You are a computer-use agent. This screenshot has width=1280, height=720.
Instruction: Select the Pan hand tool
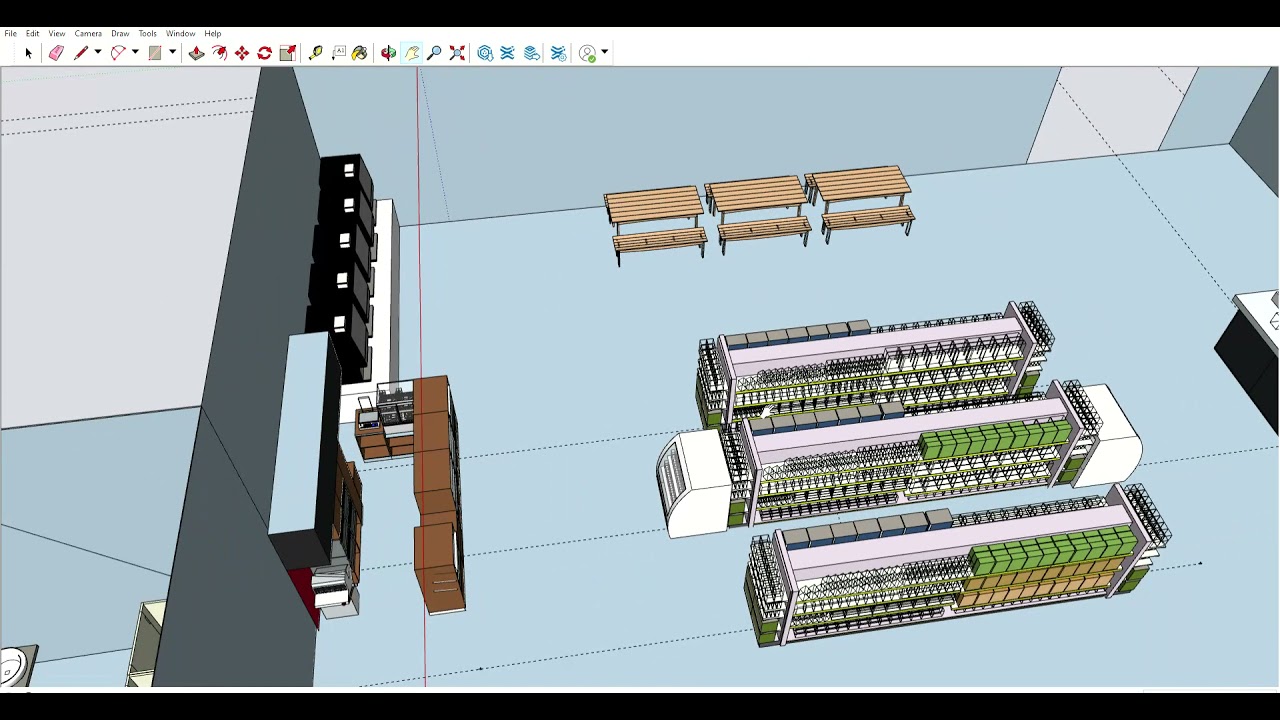[412, 53]
